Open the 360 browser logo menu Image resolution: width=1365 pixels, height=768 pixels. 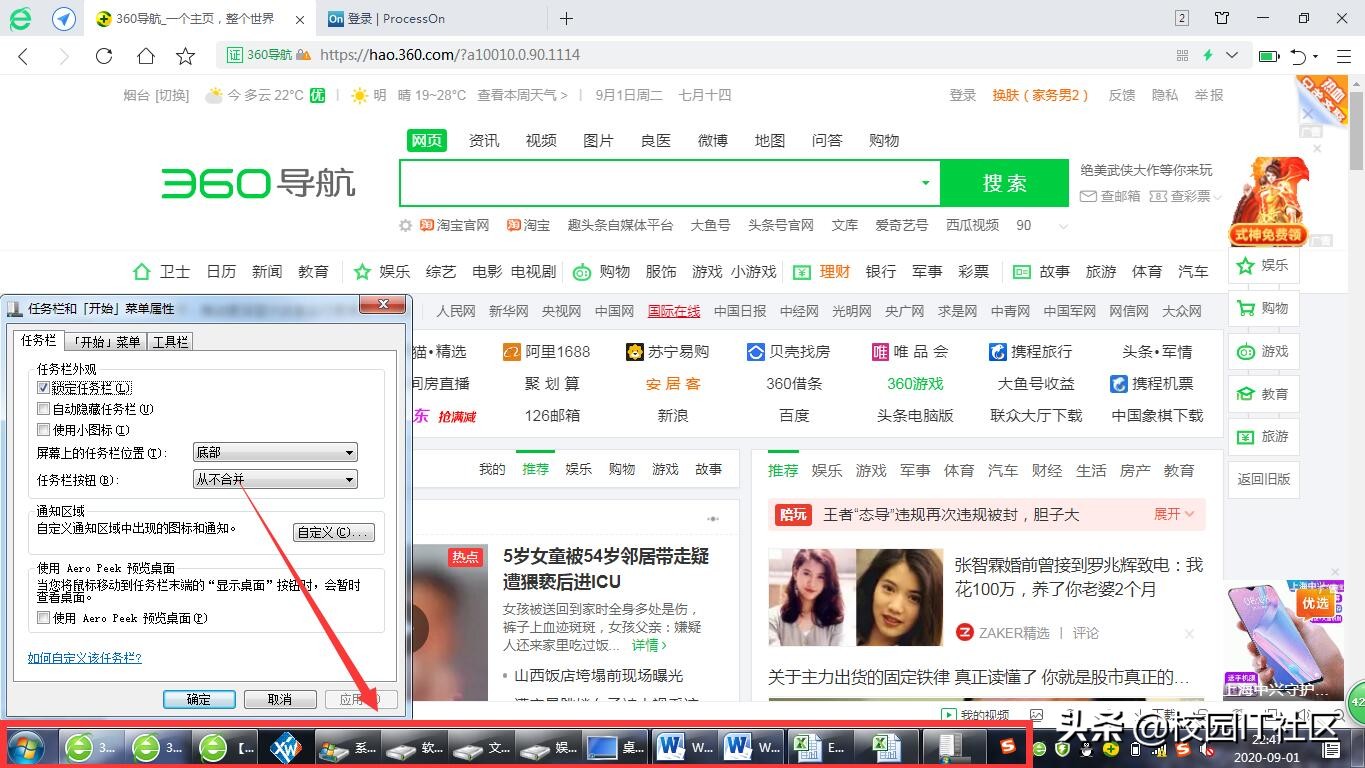pos(20,18)
